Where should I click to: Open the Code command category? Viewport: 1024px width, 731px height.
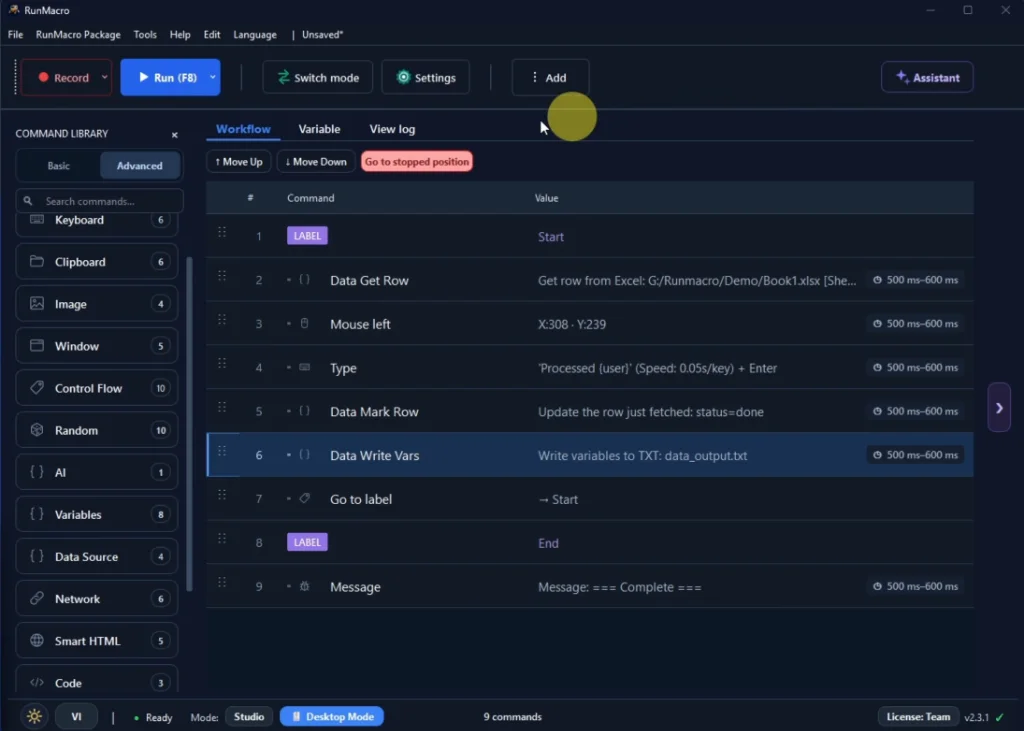(97, 681)
